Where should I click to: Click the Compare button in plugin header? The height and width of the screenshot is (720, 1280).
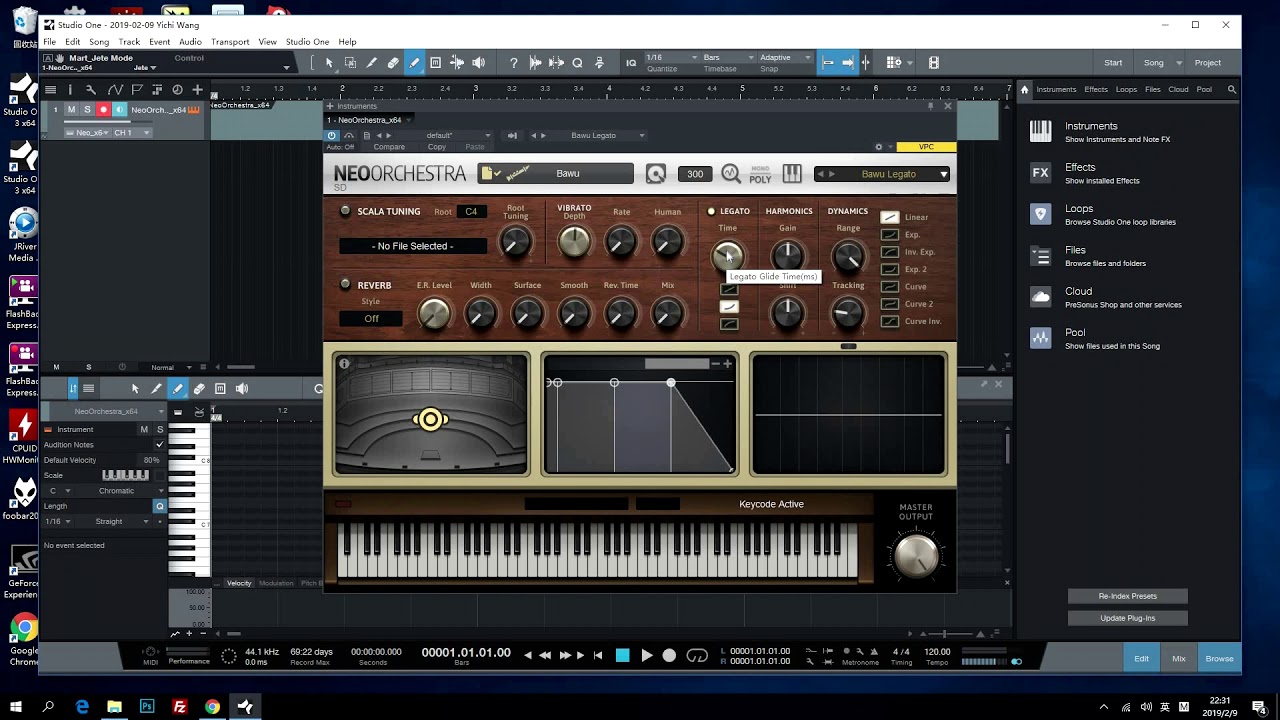389,147
